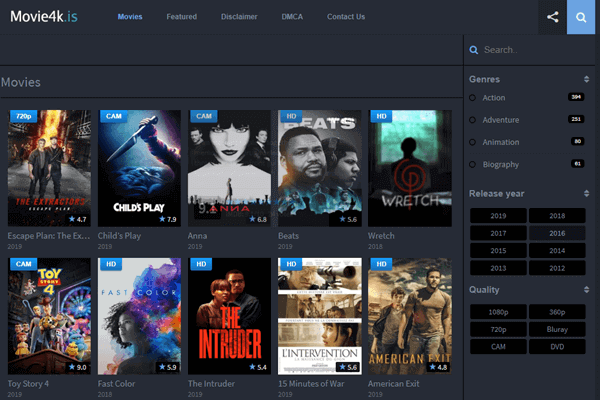
Task: Open the Anna movie poster
Action: (230, 168)
